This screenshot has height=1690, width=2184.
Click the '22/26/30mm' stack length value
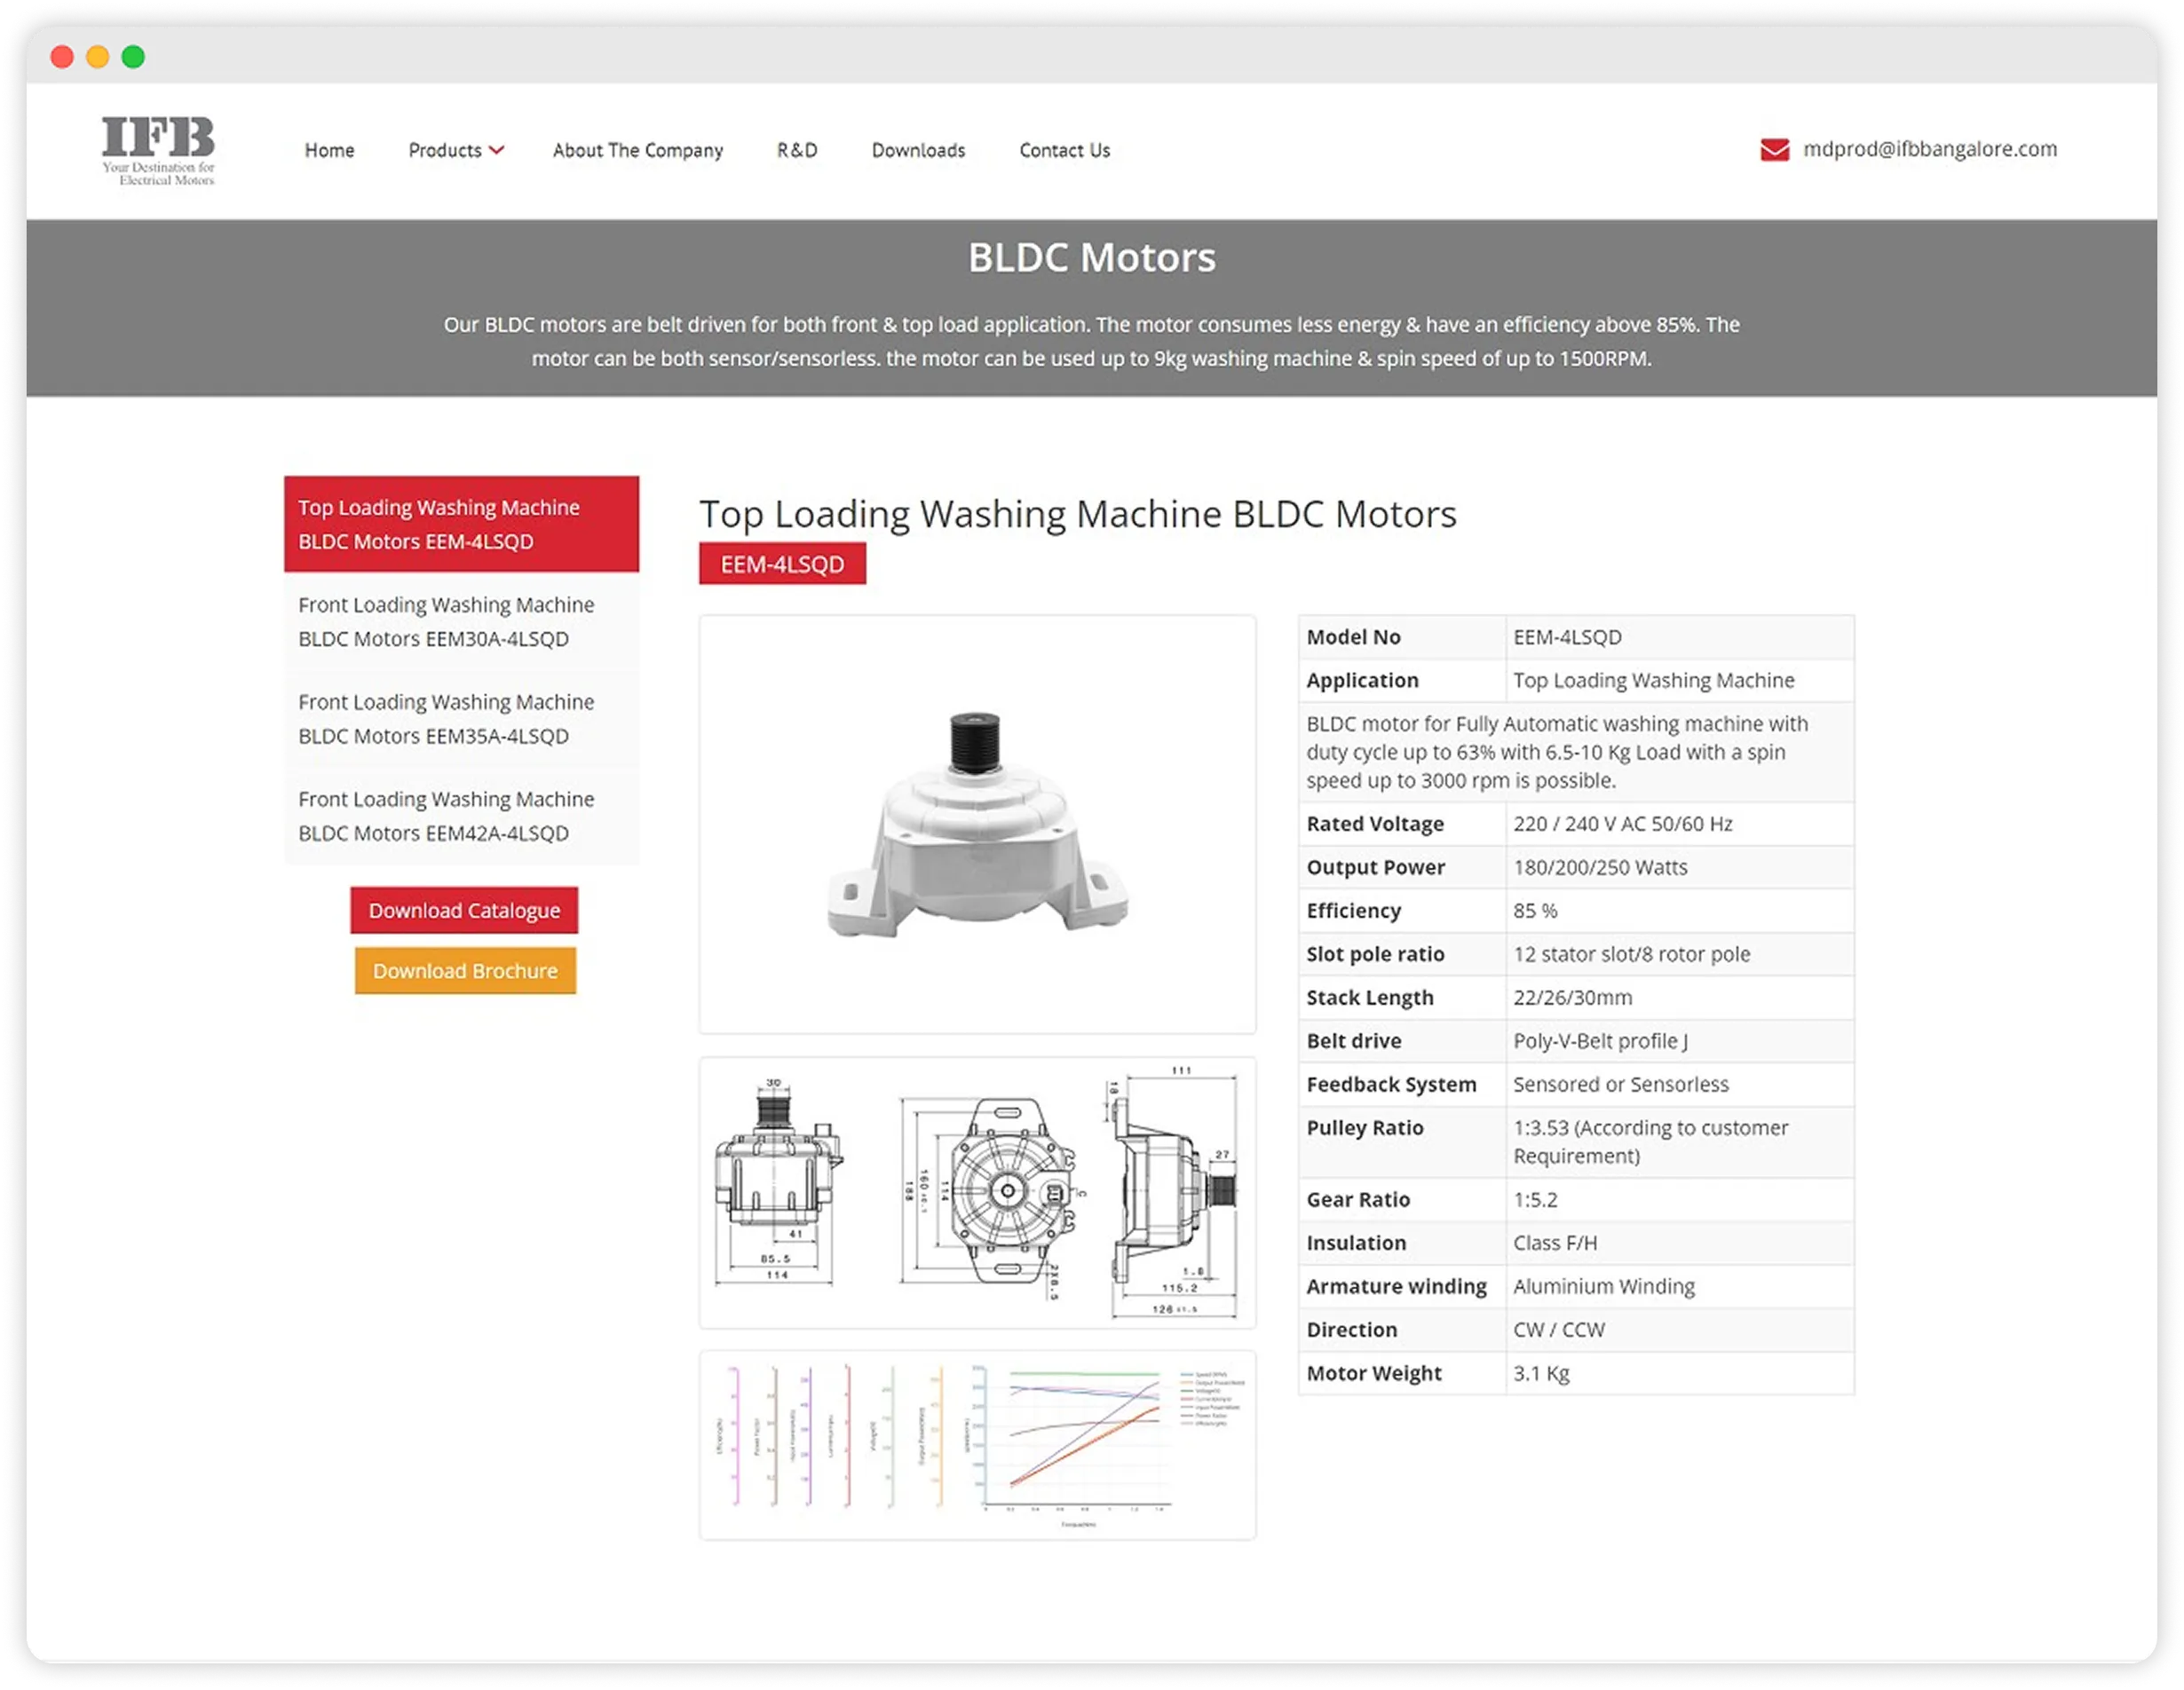[1572, 997]
